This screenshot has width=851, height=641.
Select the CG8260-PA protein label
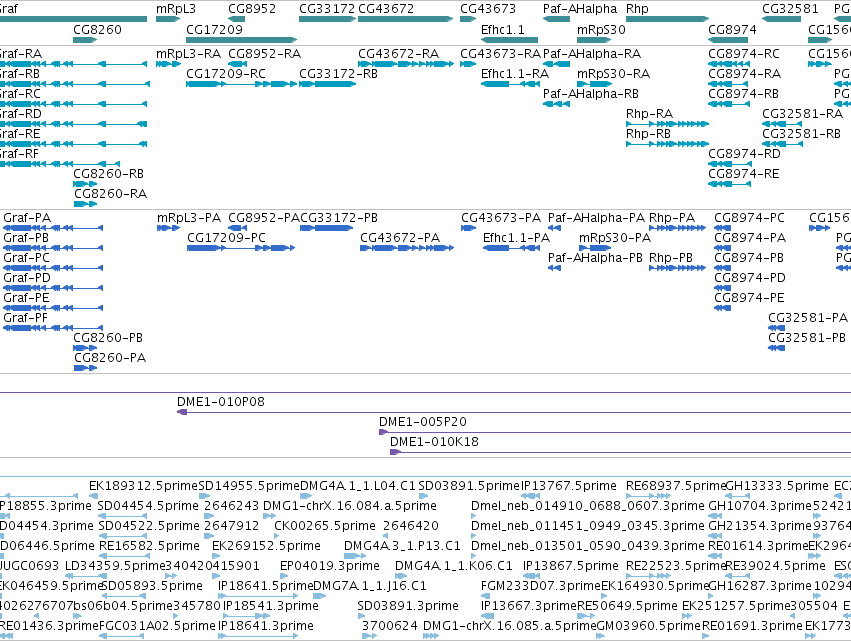(110, 358)
